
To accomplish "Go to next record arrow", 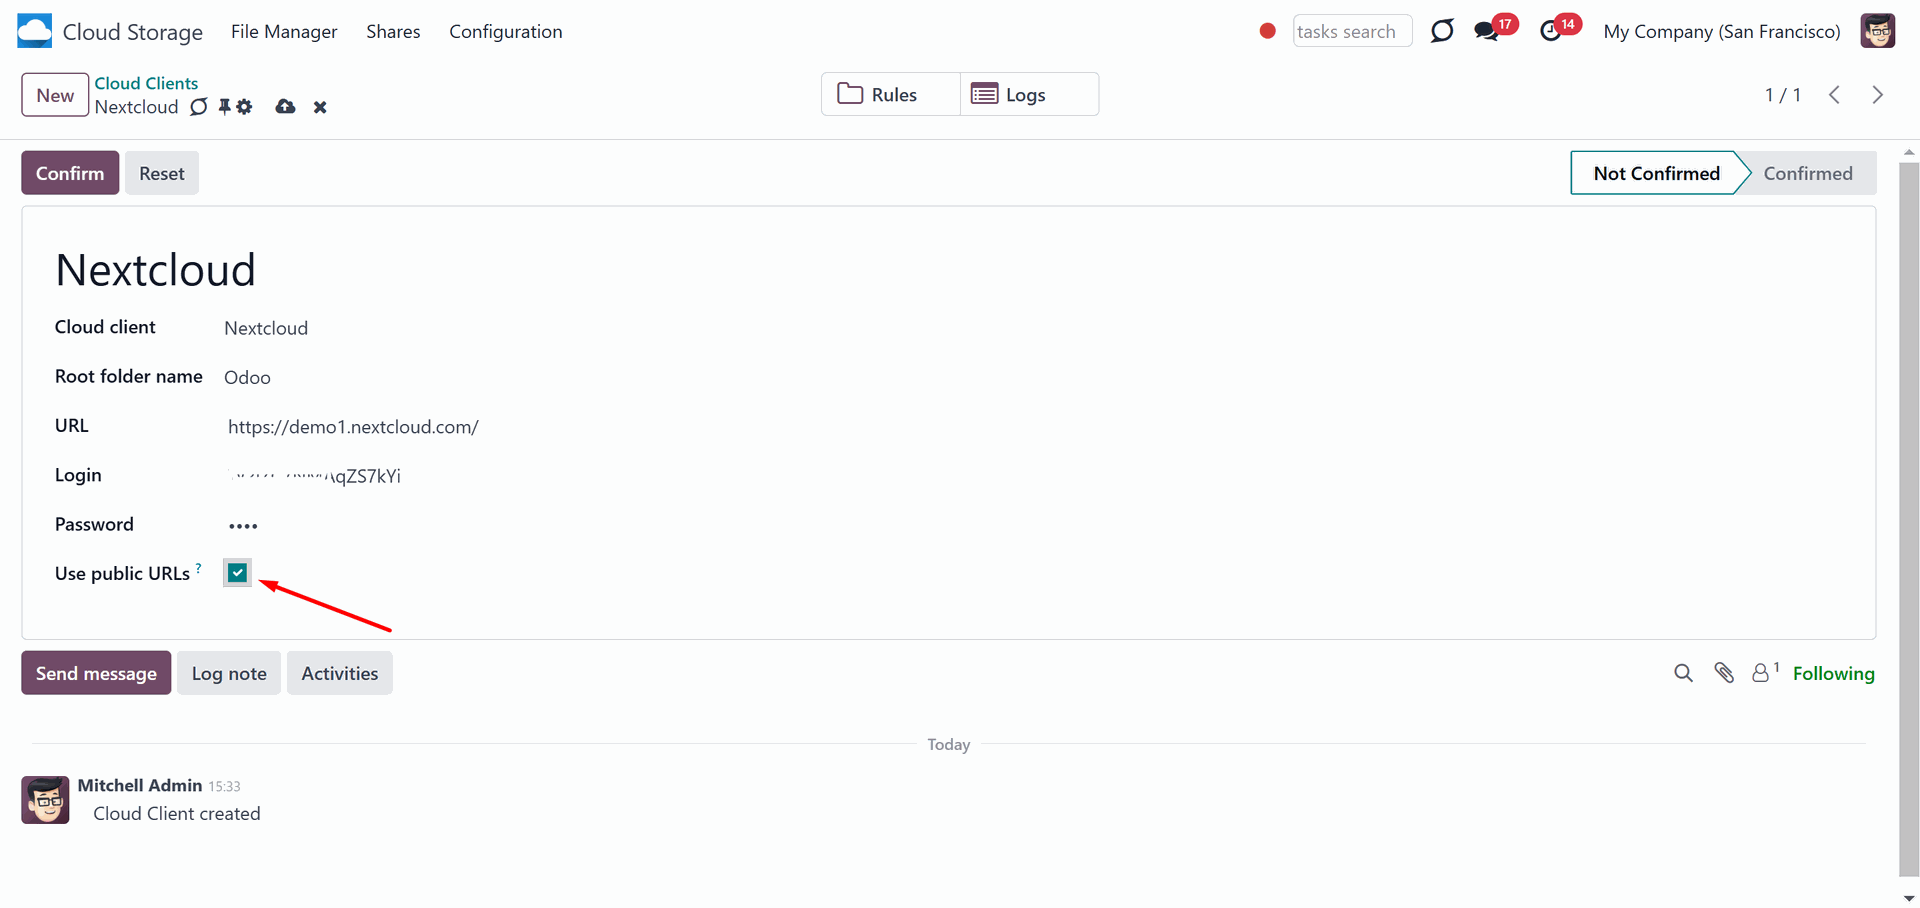I will [x=1877, y=95].
